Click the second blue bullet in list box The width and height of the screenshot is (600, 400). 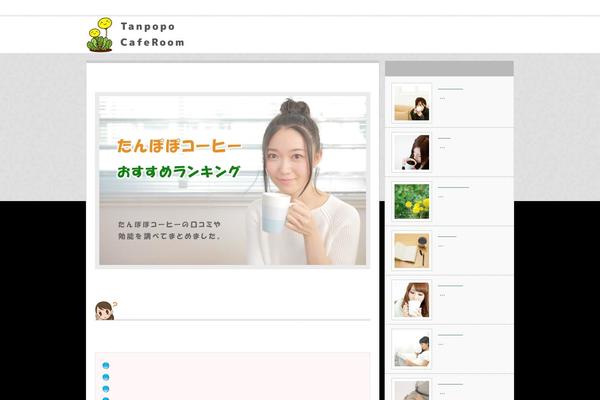click(x=106, y=377)
